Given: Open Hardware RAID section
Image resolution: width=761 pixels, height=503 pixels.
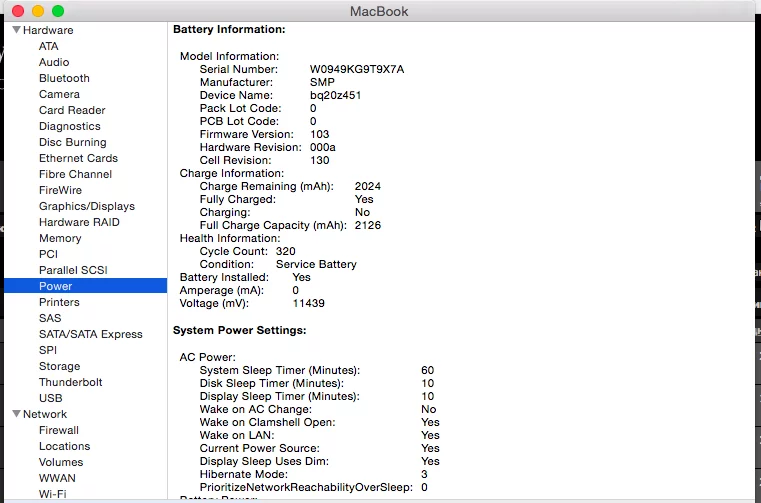Looking at the screenshot, I should 79,222.
